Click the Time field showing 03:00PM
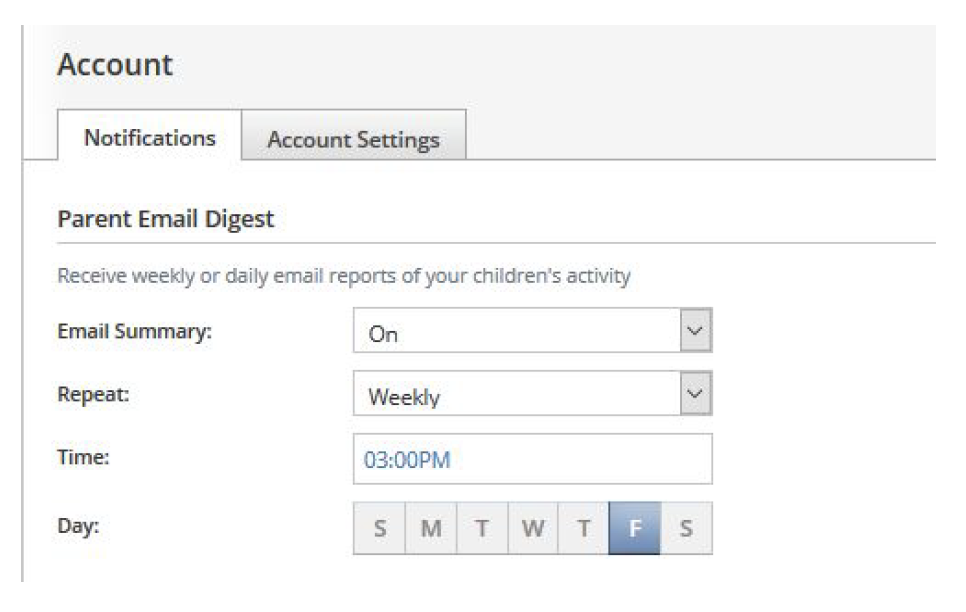966x612 pixels. (x=532, y=459)
